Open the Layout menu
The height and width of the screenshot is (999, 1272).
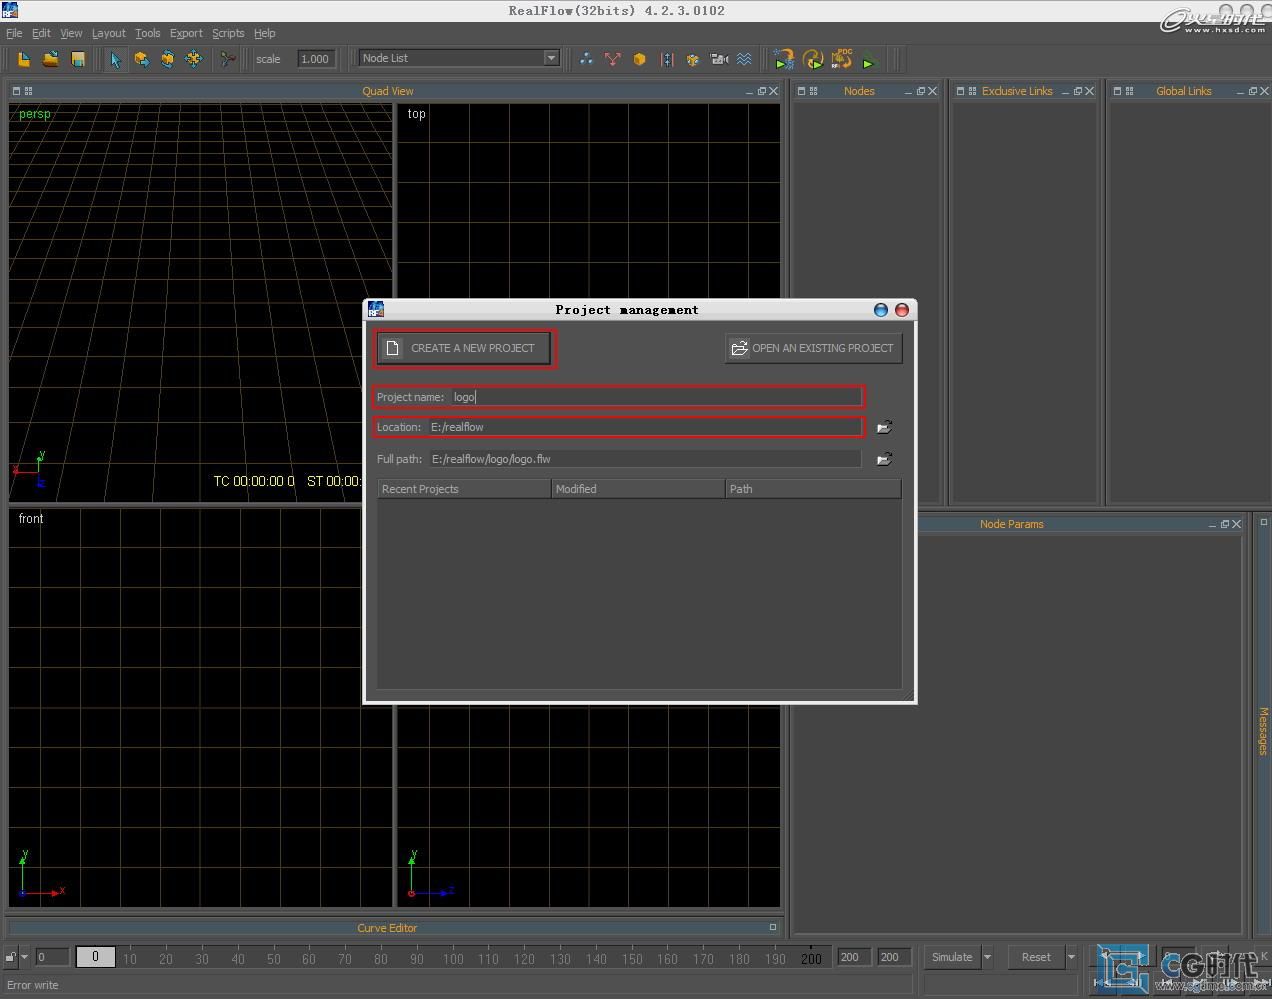click(109, 33)
